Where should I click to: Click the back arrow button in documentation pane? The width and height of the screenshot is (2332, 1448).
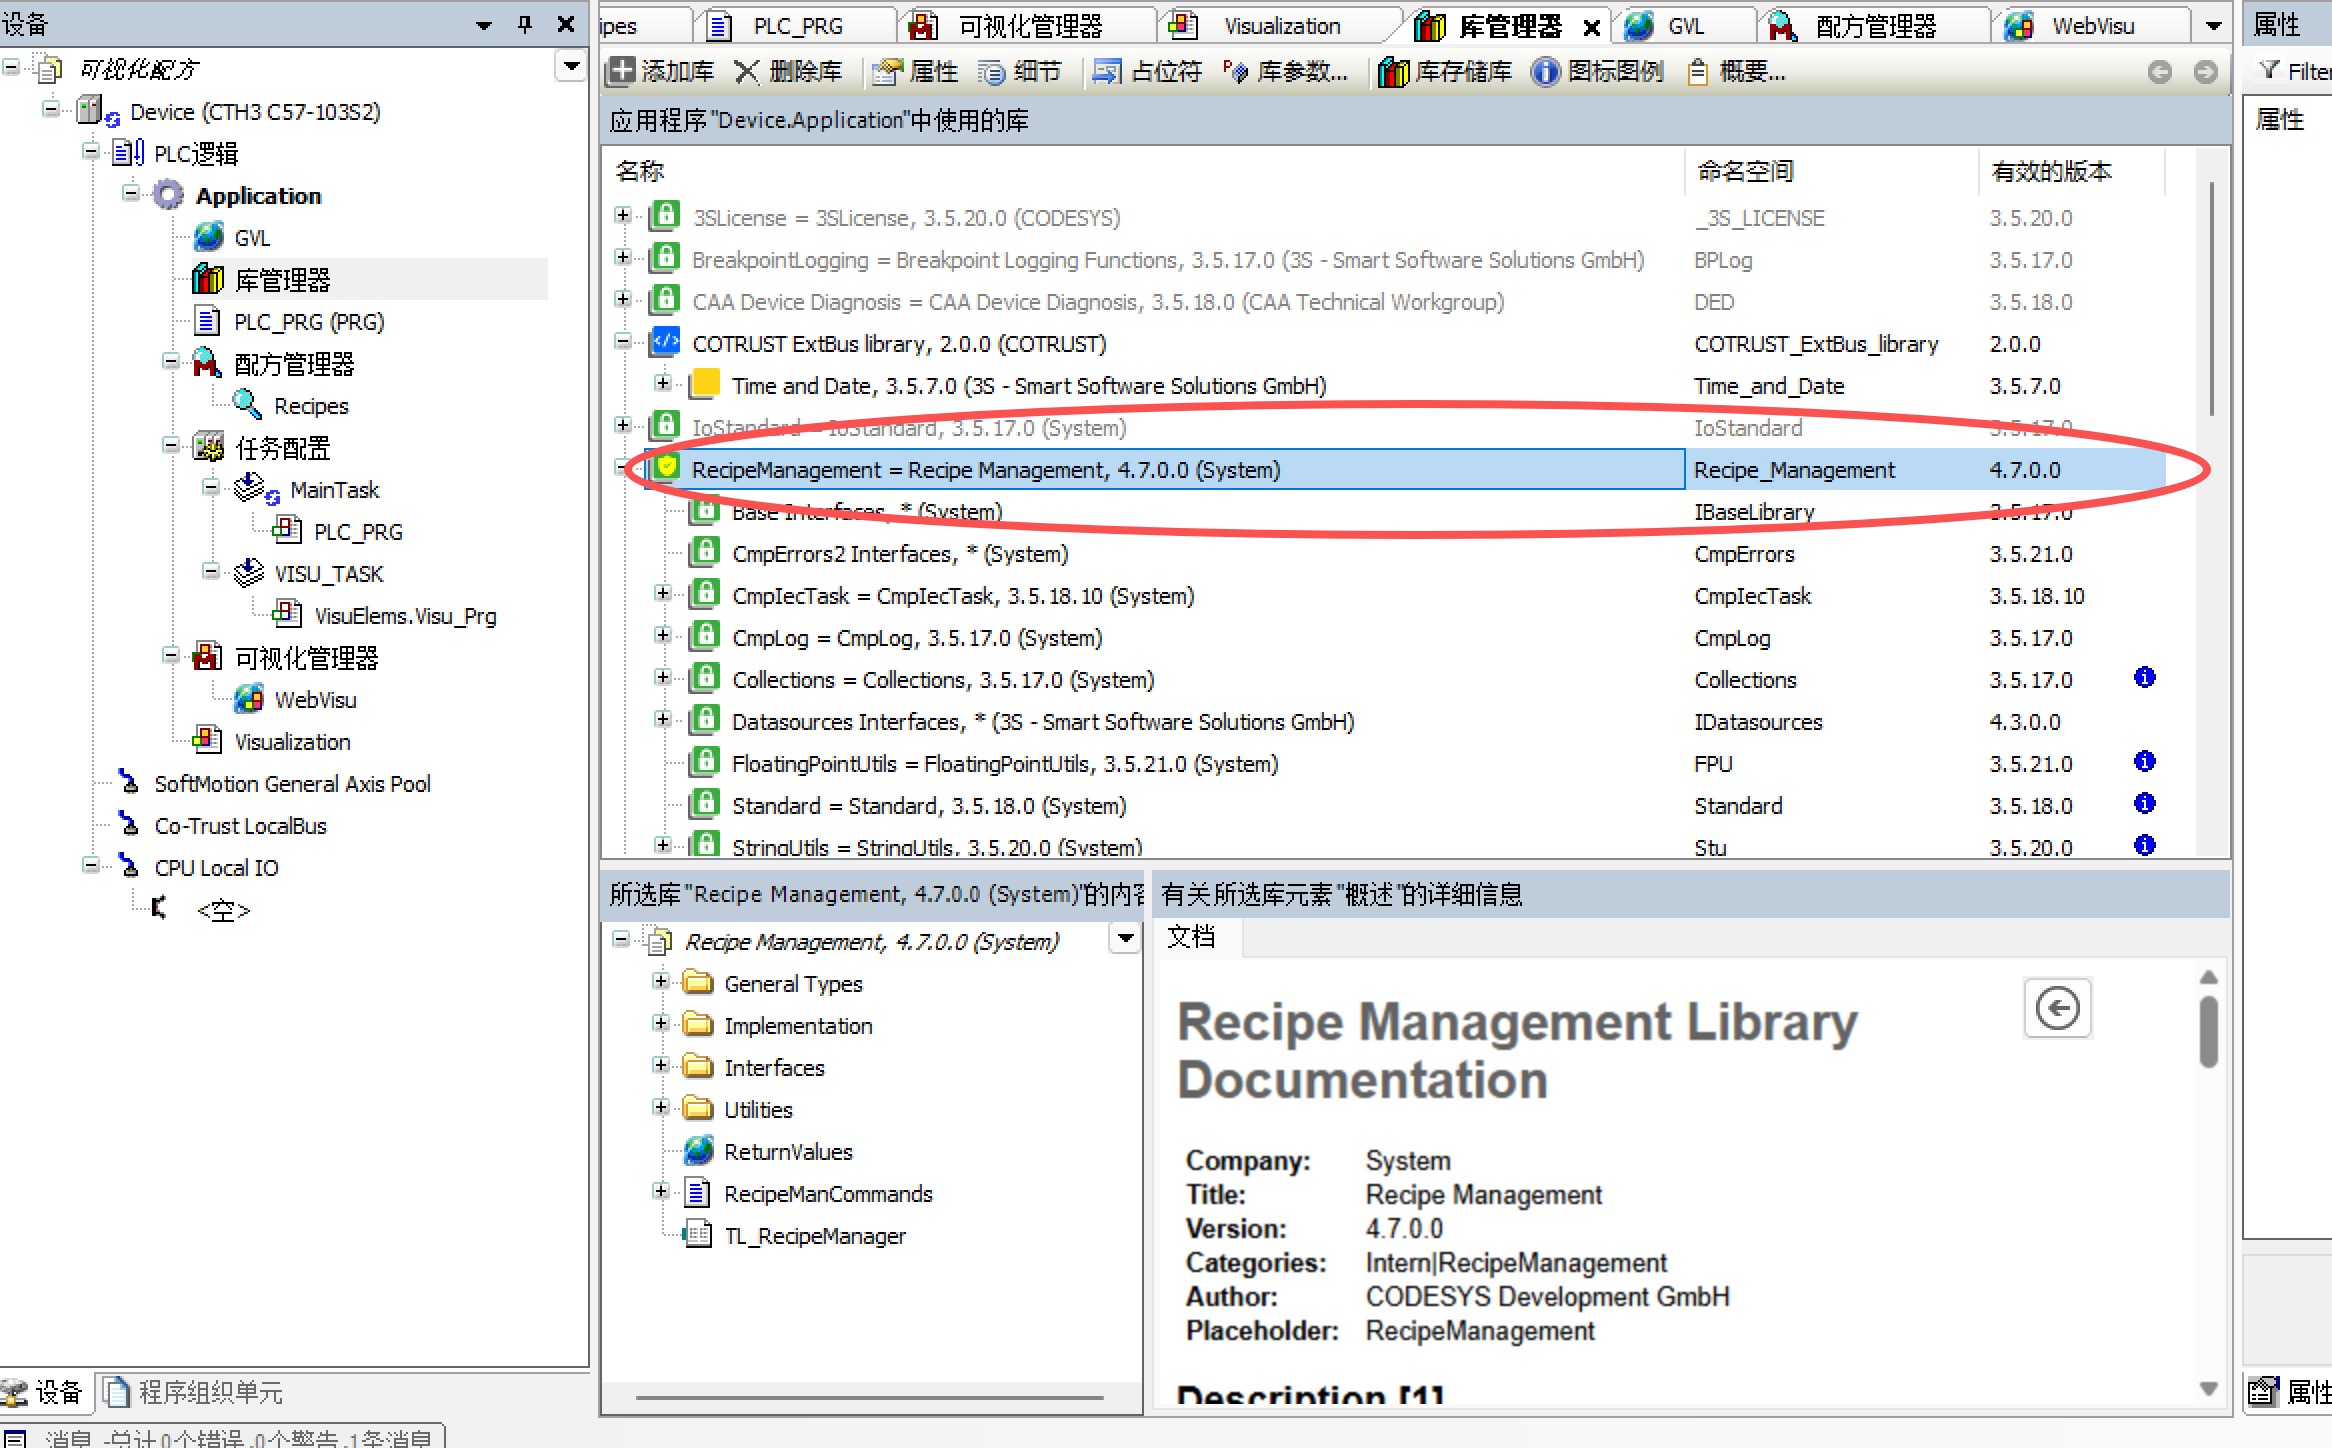point(2057,1008)
